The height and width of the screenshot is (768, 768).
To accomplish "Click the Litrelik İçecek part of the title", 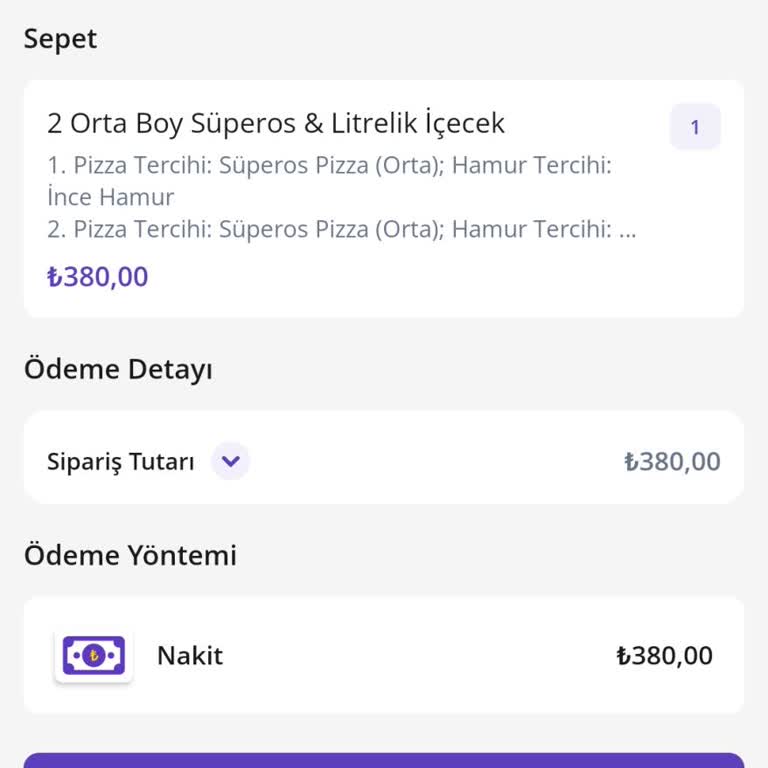I will [x=418, y=124].
